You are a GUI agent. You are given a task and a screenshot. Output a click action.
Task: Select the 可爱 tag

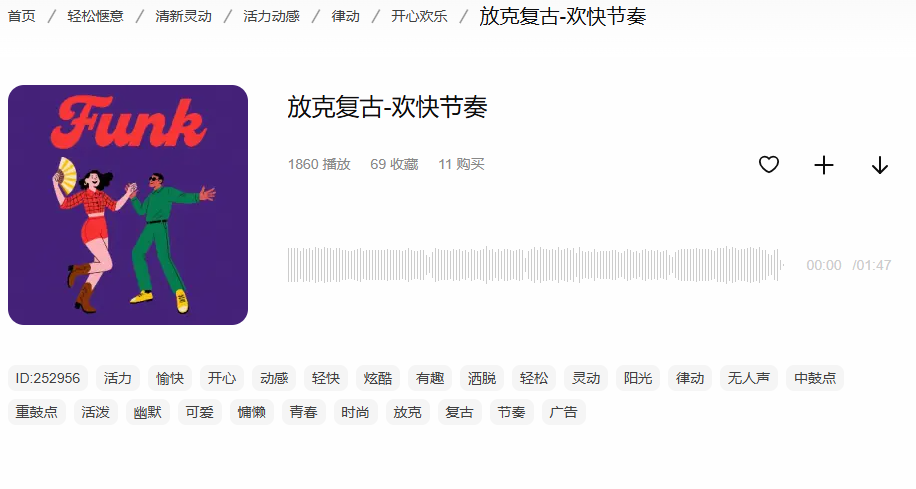click(x=199, y=412)
